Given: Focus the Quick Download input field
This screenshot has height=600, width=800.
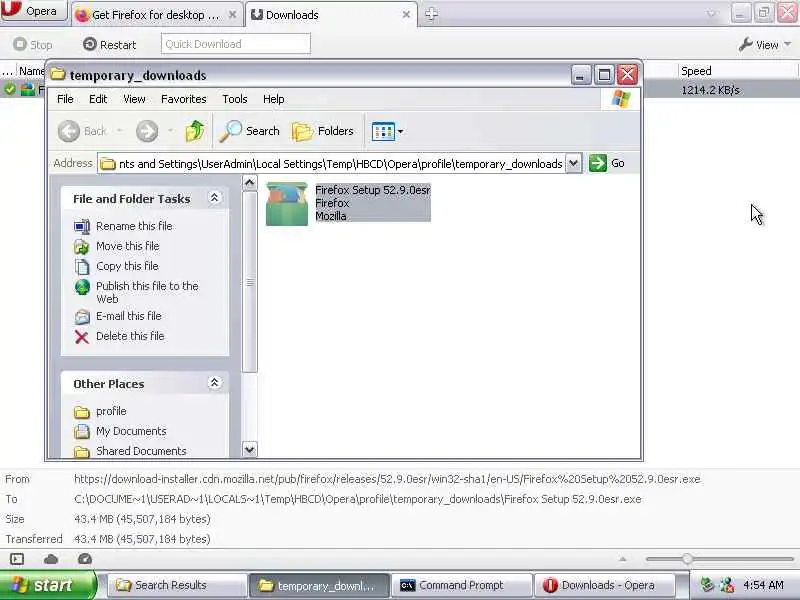Looking at the screenshot, I should pos(236,44).
